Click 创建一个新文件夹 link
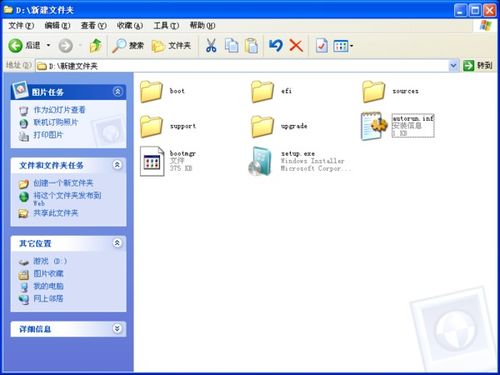Image resolution: width=500 pixels, height=375 pixels. 63,183
